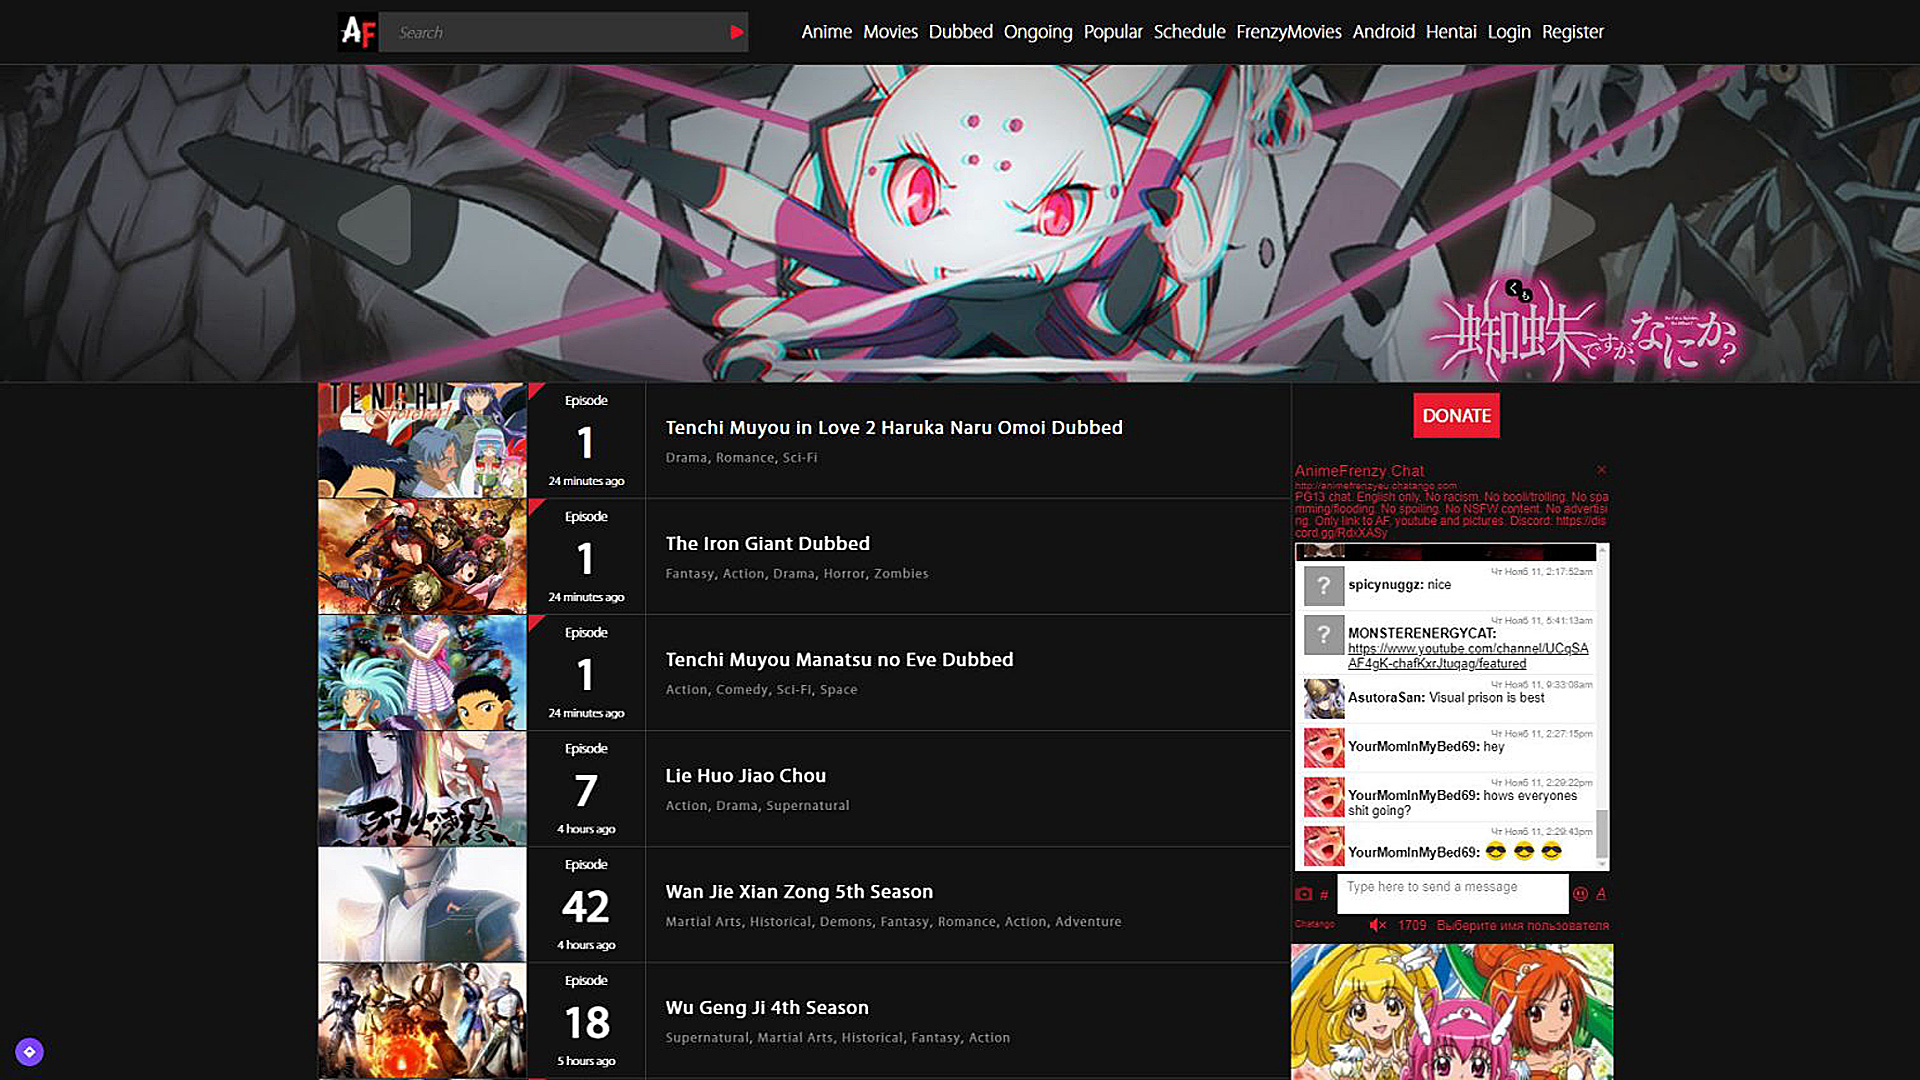Click the purple floating button at bottom-left
This screenshot has width=1920, height=1080.
(x=29, y=1051)
